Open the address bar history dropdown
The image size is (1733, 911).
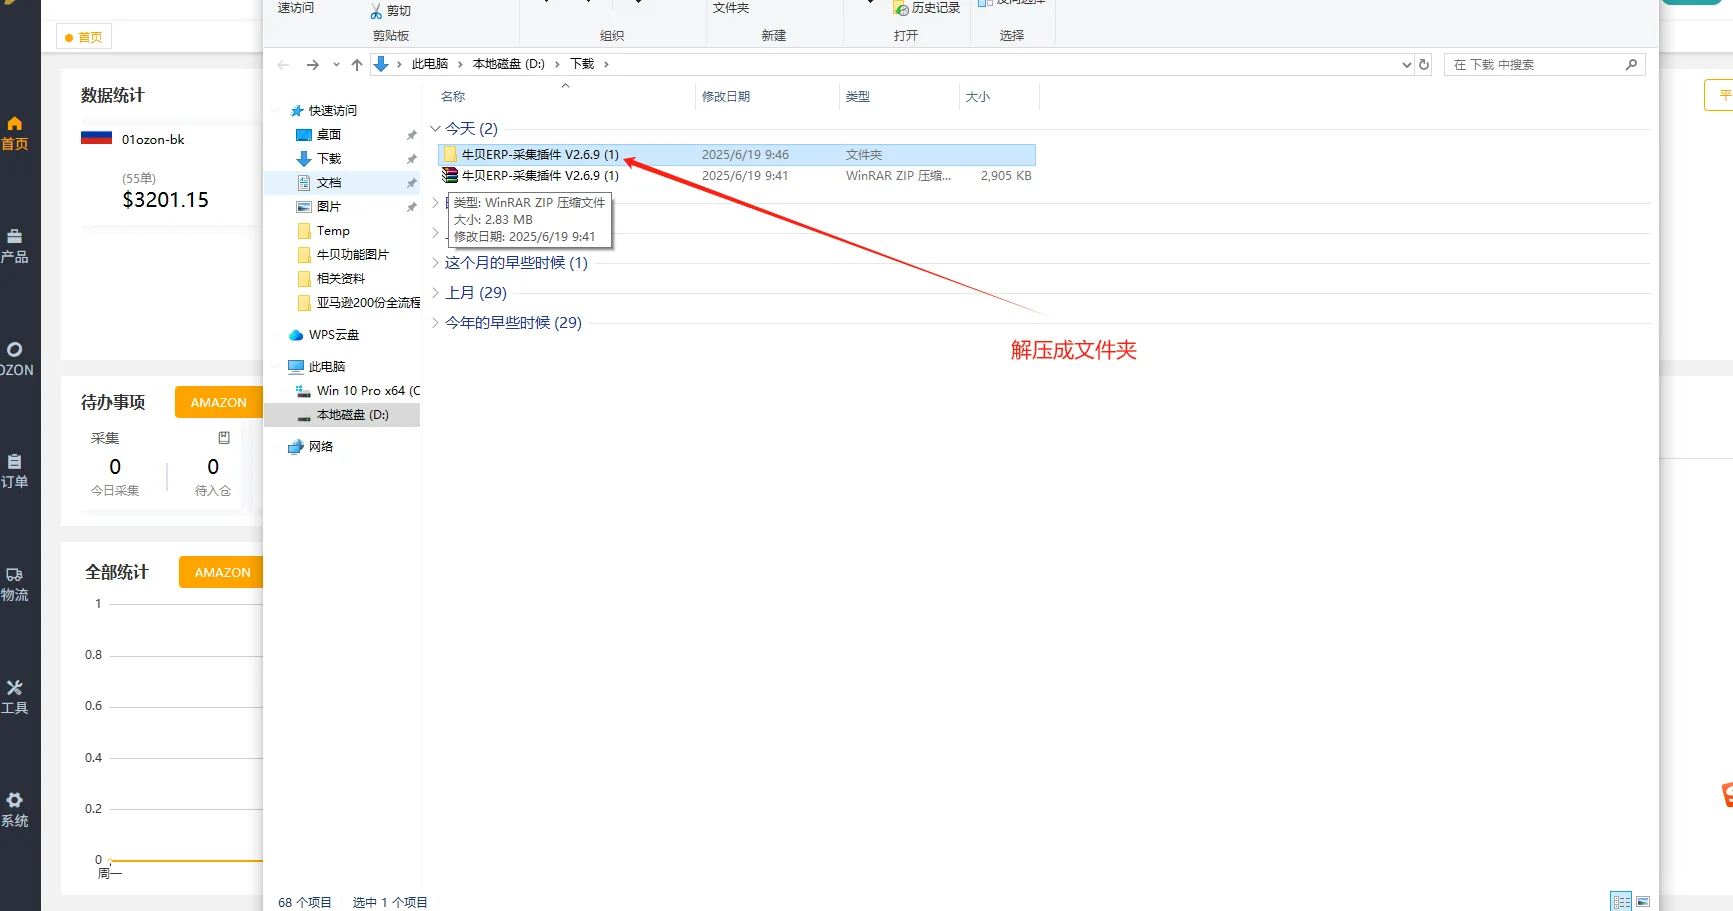1406,65
